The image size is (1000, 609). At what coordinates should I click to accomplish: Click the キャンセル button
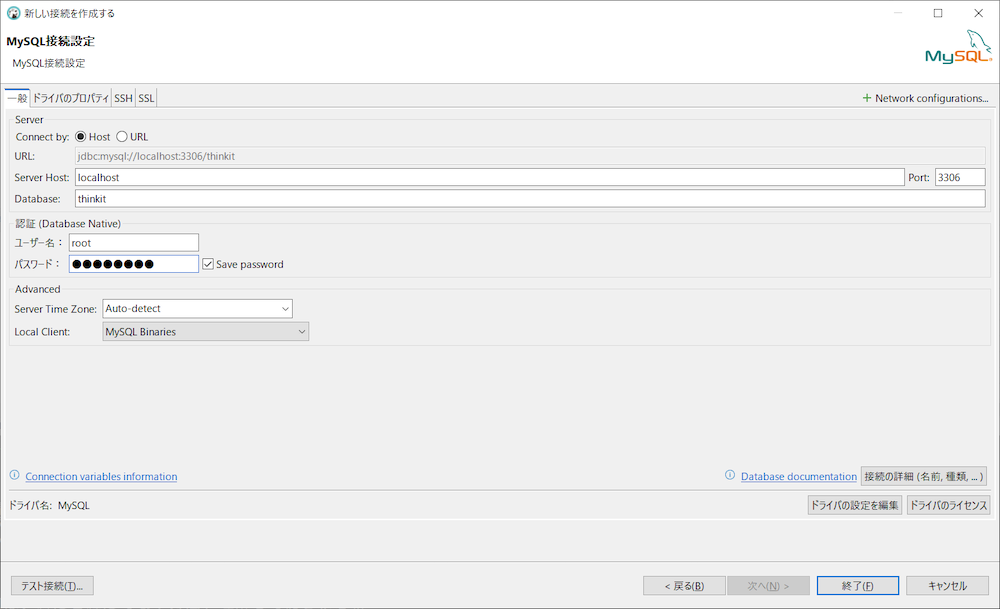pos(947,585)
